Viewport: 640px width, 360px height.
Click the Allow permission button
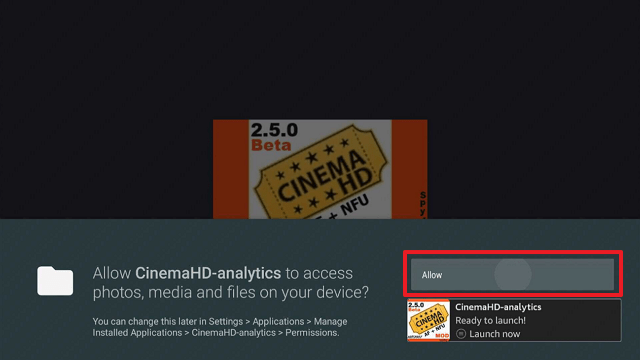[512, 274]
